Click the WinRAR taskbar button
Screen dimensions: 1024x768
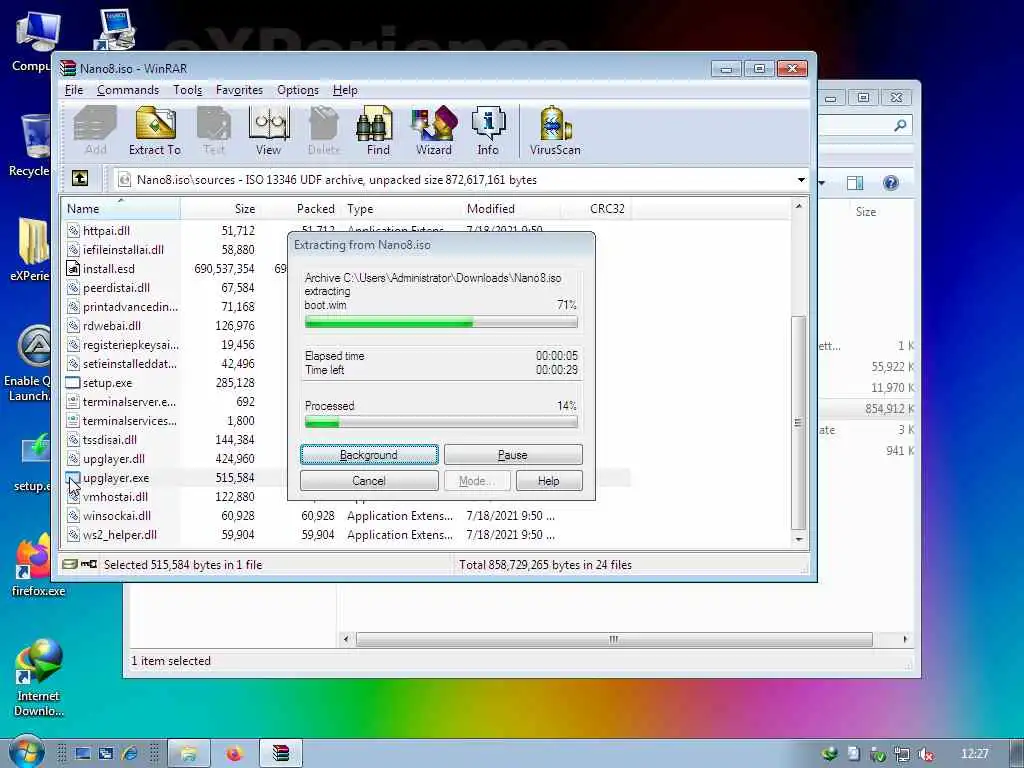(281, 754)
